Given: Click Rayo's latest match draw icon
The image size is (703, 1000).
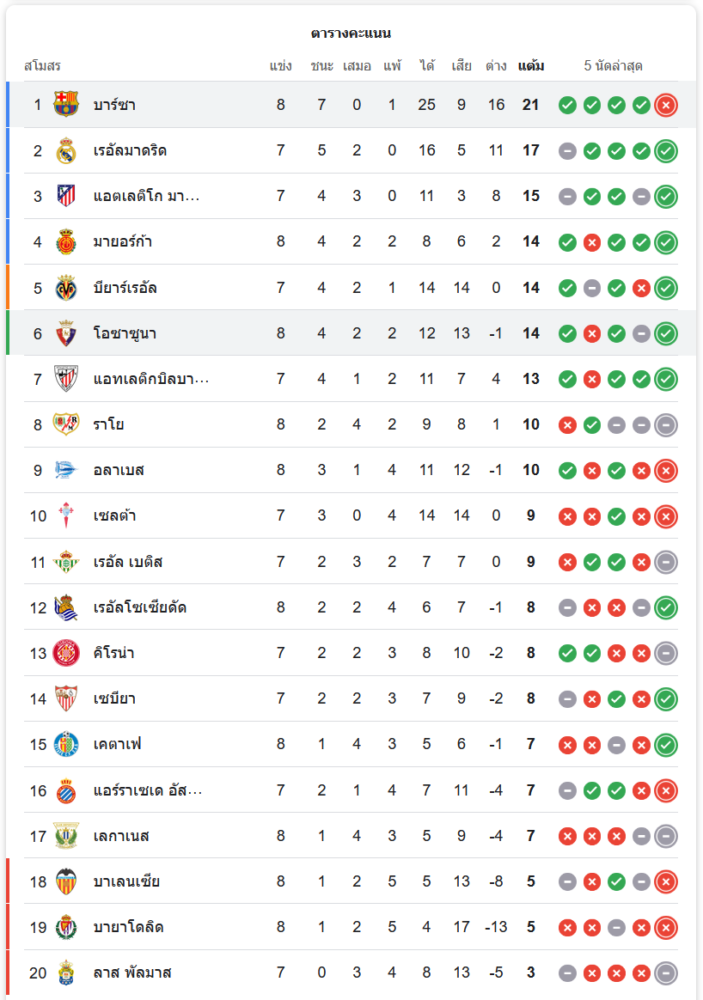Looking at the screenshot, I should [x=666, y=425].
